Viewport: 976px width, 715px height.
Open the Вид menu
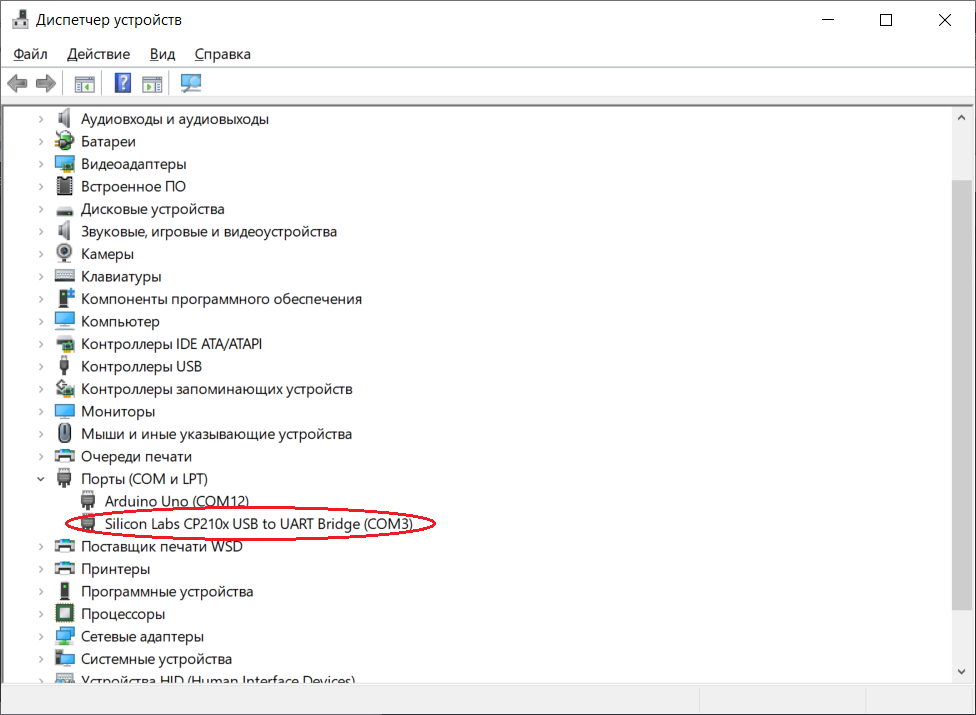162,54
